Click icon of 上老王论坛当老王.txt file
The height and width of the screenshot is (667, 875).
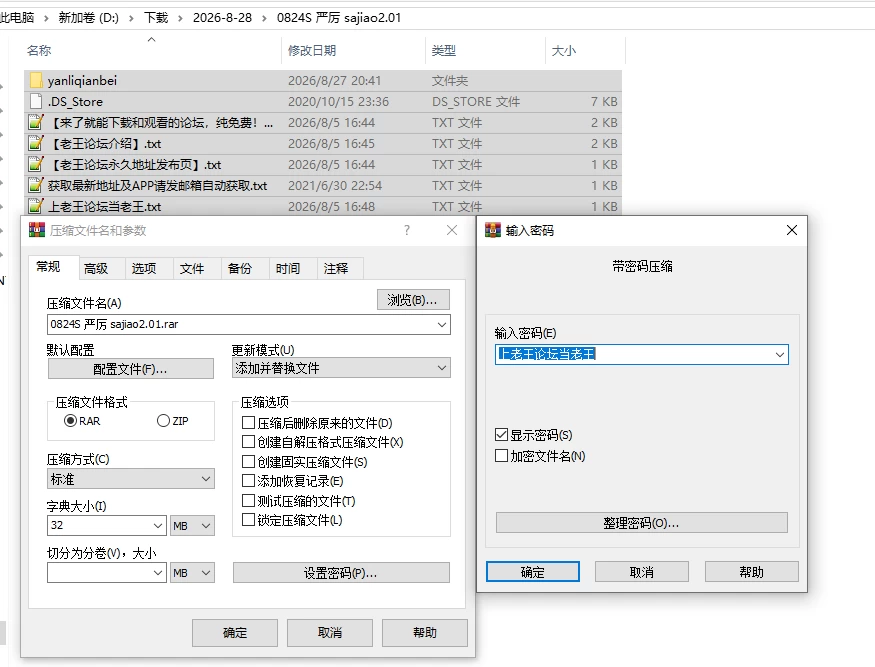[36, 207]
